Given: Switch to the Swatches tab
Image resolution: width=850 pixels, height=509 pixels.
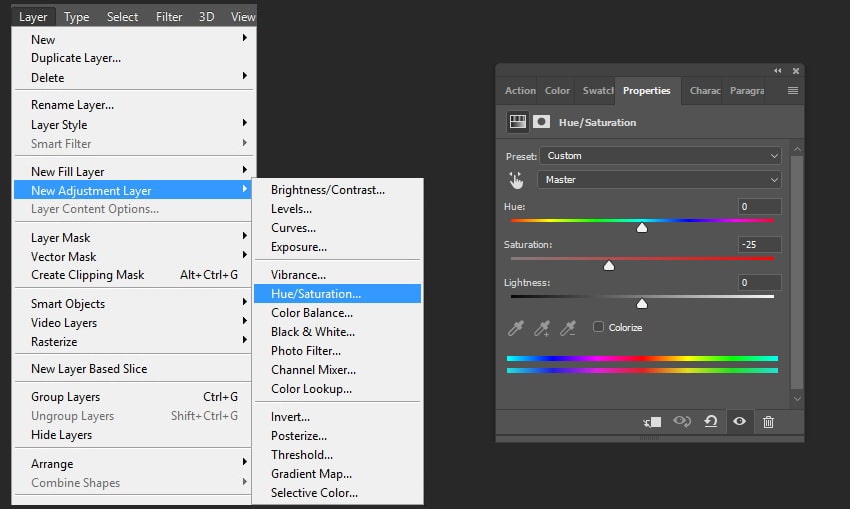Looking at the screenshot, I should tap(598, 90).
